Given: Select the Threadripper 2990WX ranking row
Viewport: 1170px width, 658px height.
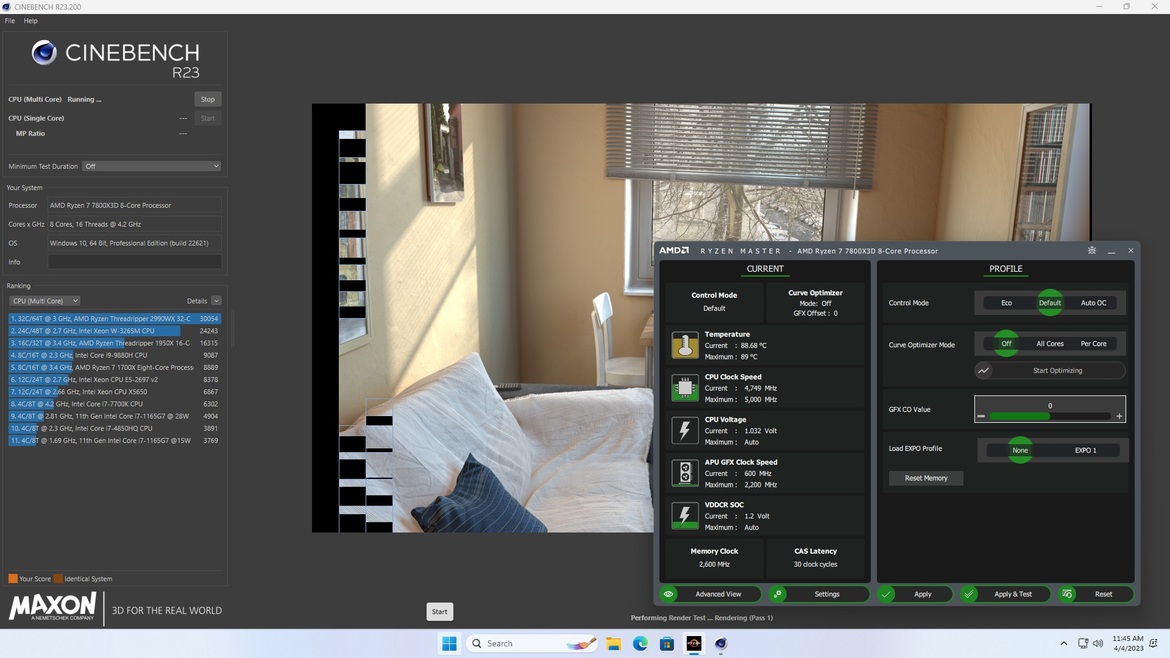Looking at the screenshot, I should [114, 319].
